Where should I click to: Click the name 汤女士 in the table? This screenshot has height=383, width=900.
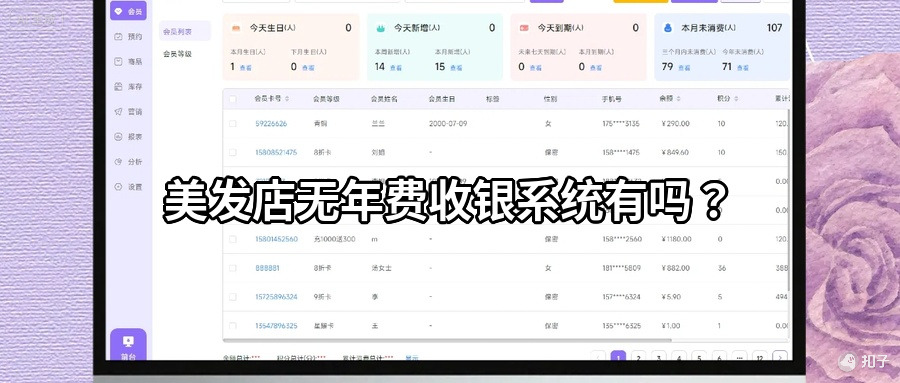[x=381, y=268]
